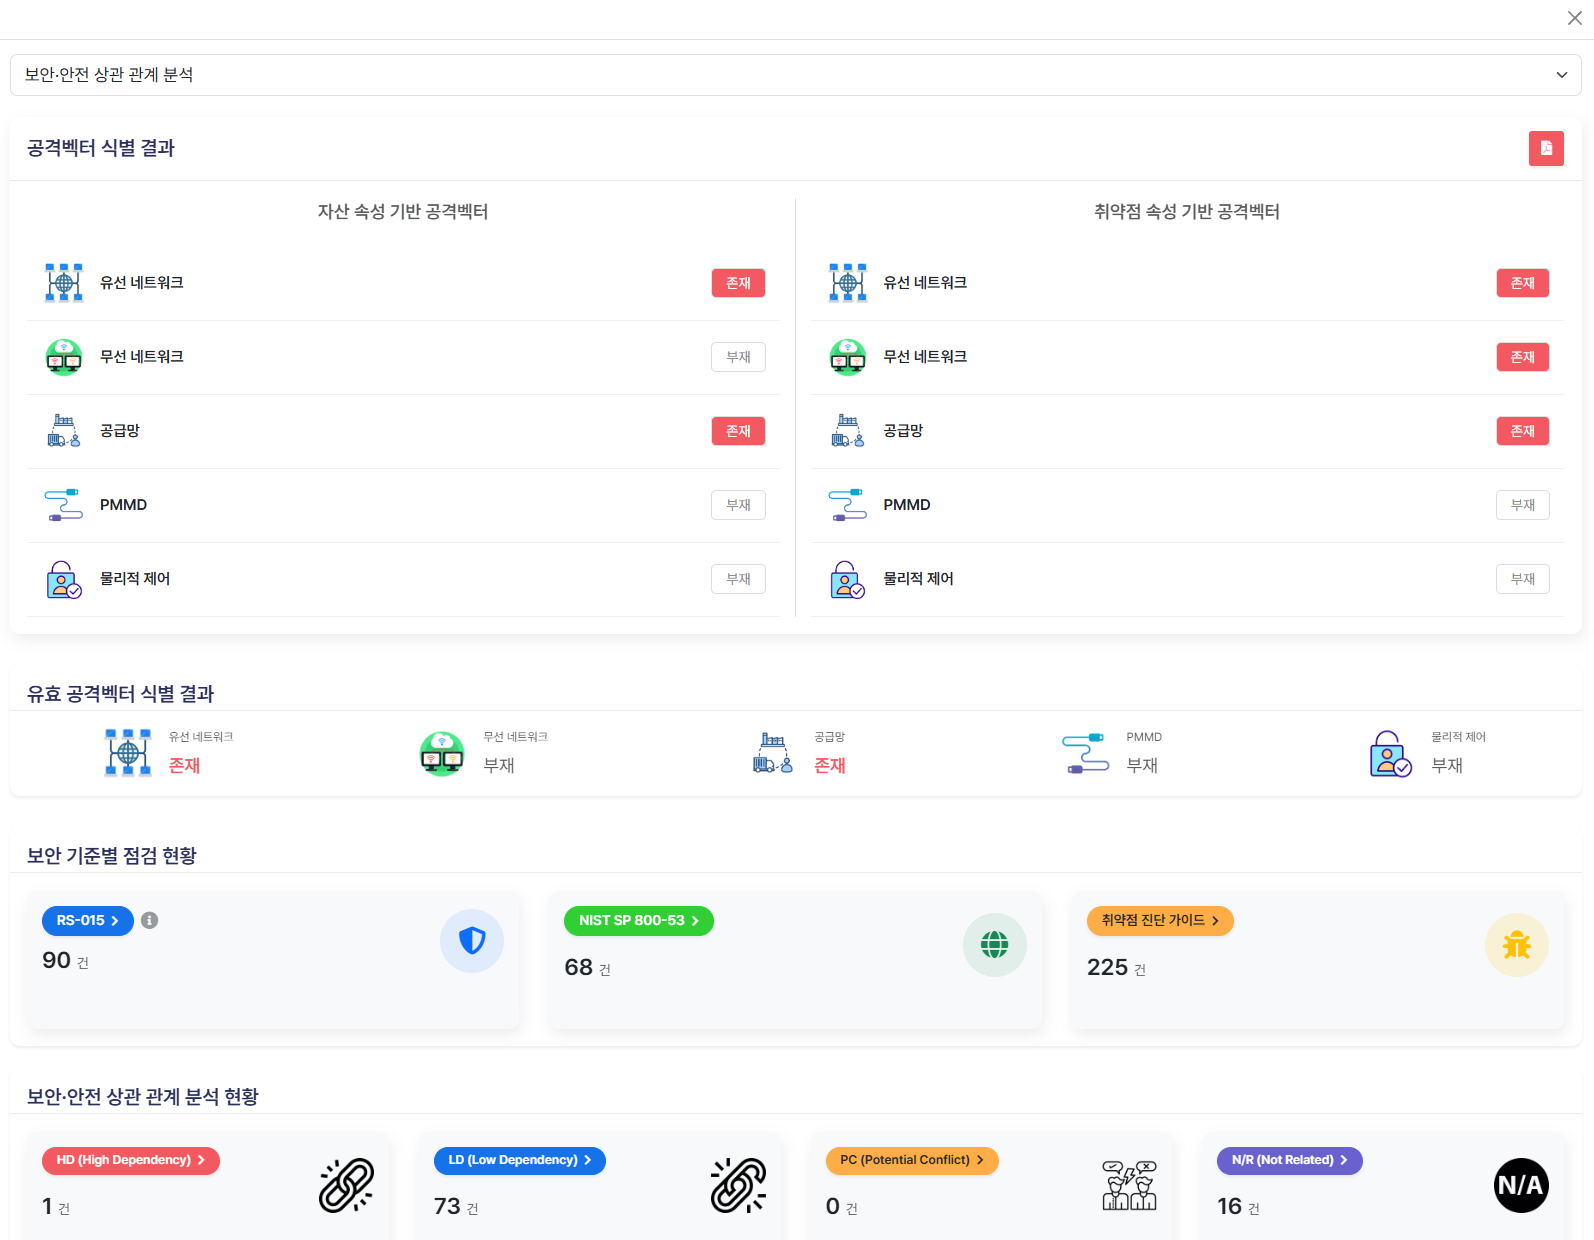The image size is (1594, 1240).
Task: Click 유선 네트워크 icon in 유효 공격벡터 results
Action: [x=128, y=753]
